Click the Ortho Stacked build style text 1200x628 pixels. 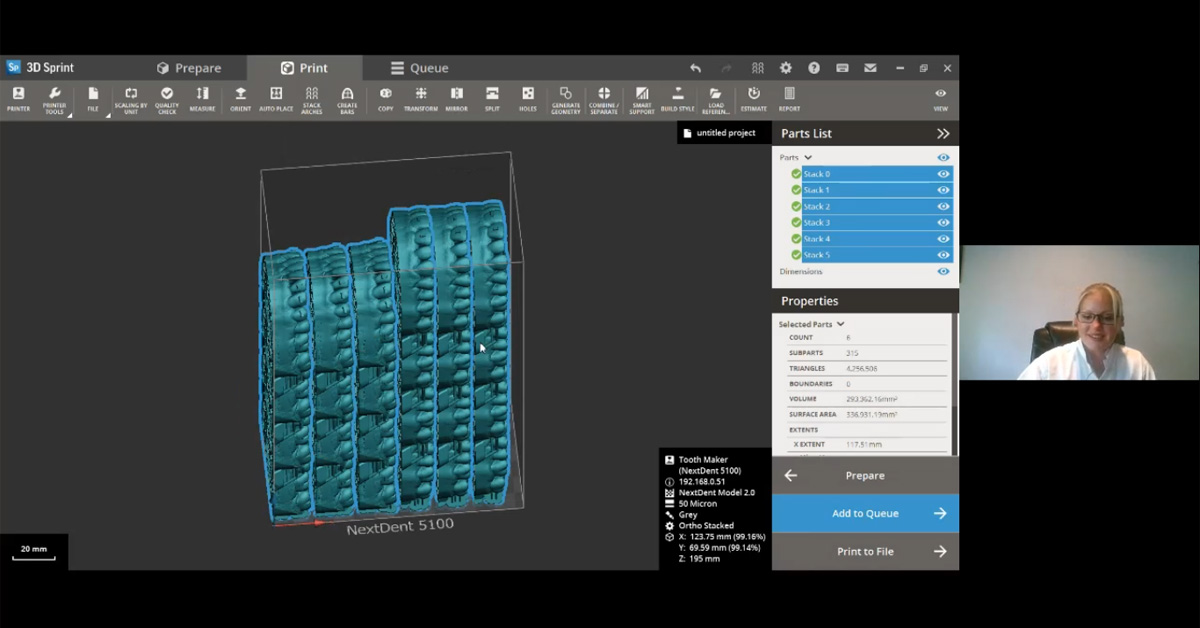(x=706, y=525)
